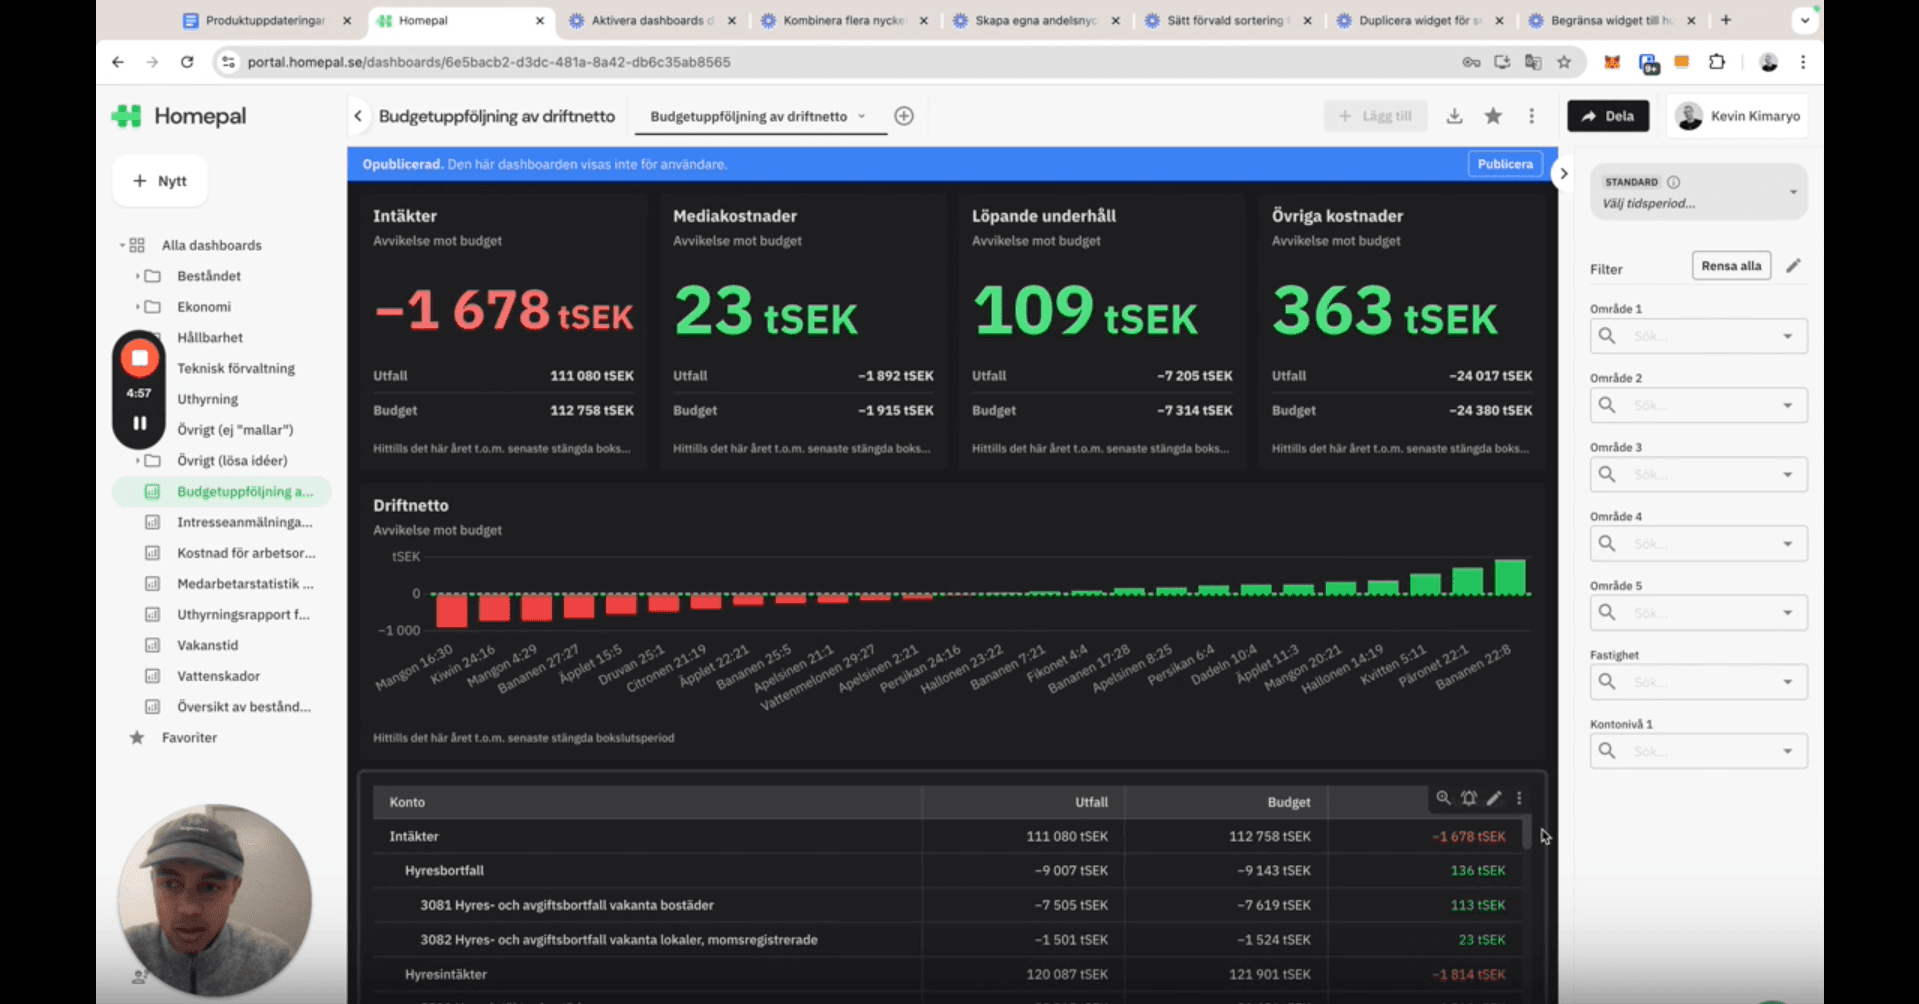
Task: Go back in browser history
Action: click(118, 62)
